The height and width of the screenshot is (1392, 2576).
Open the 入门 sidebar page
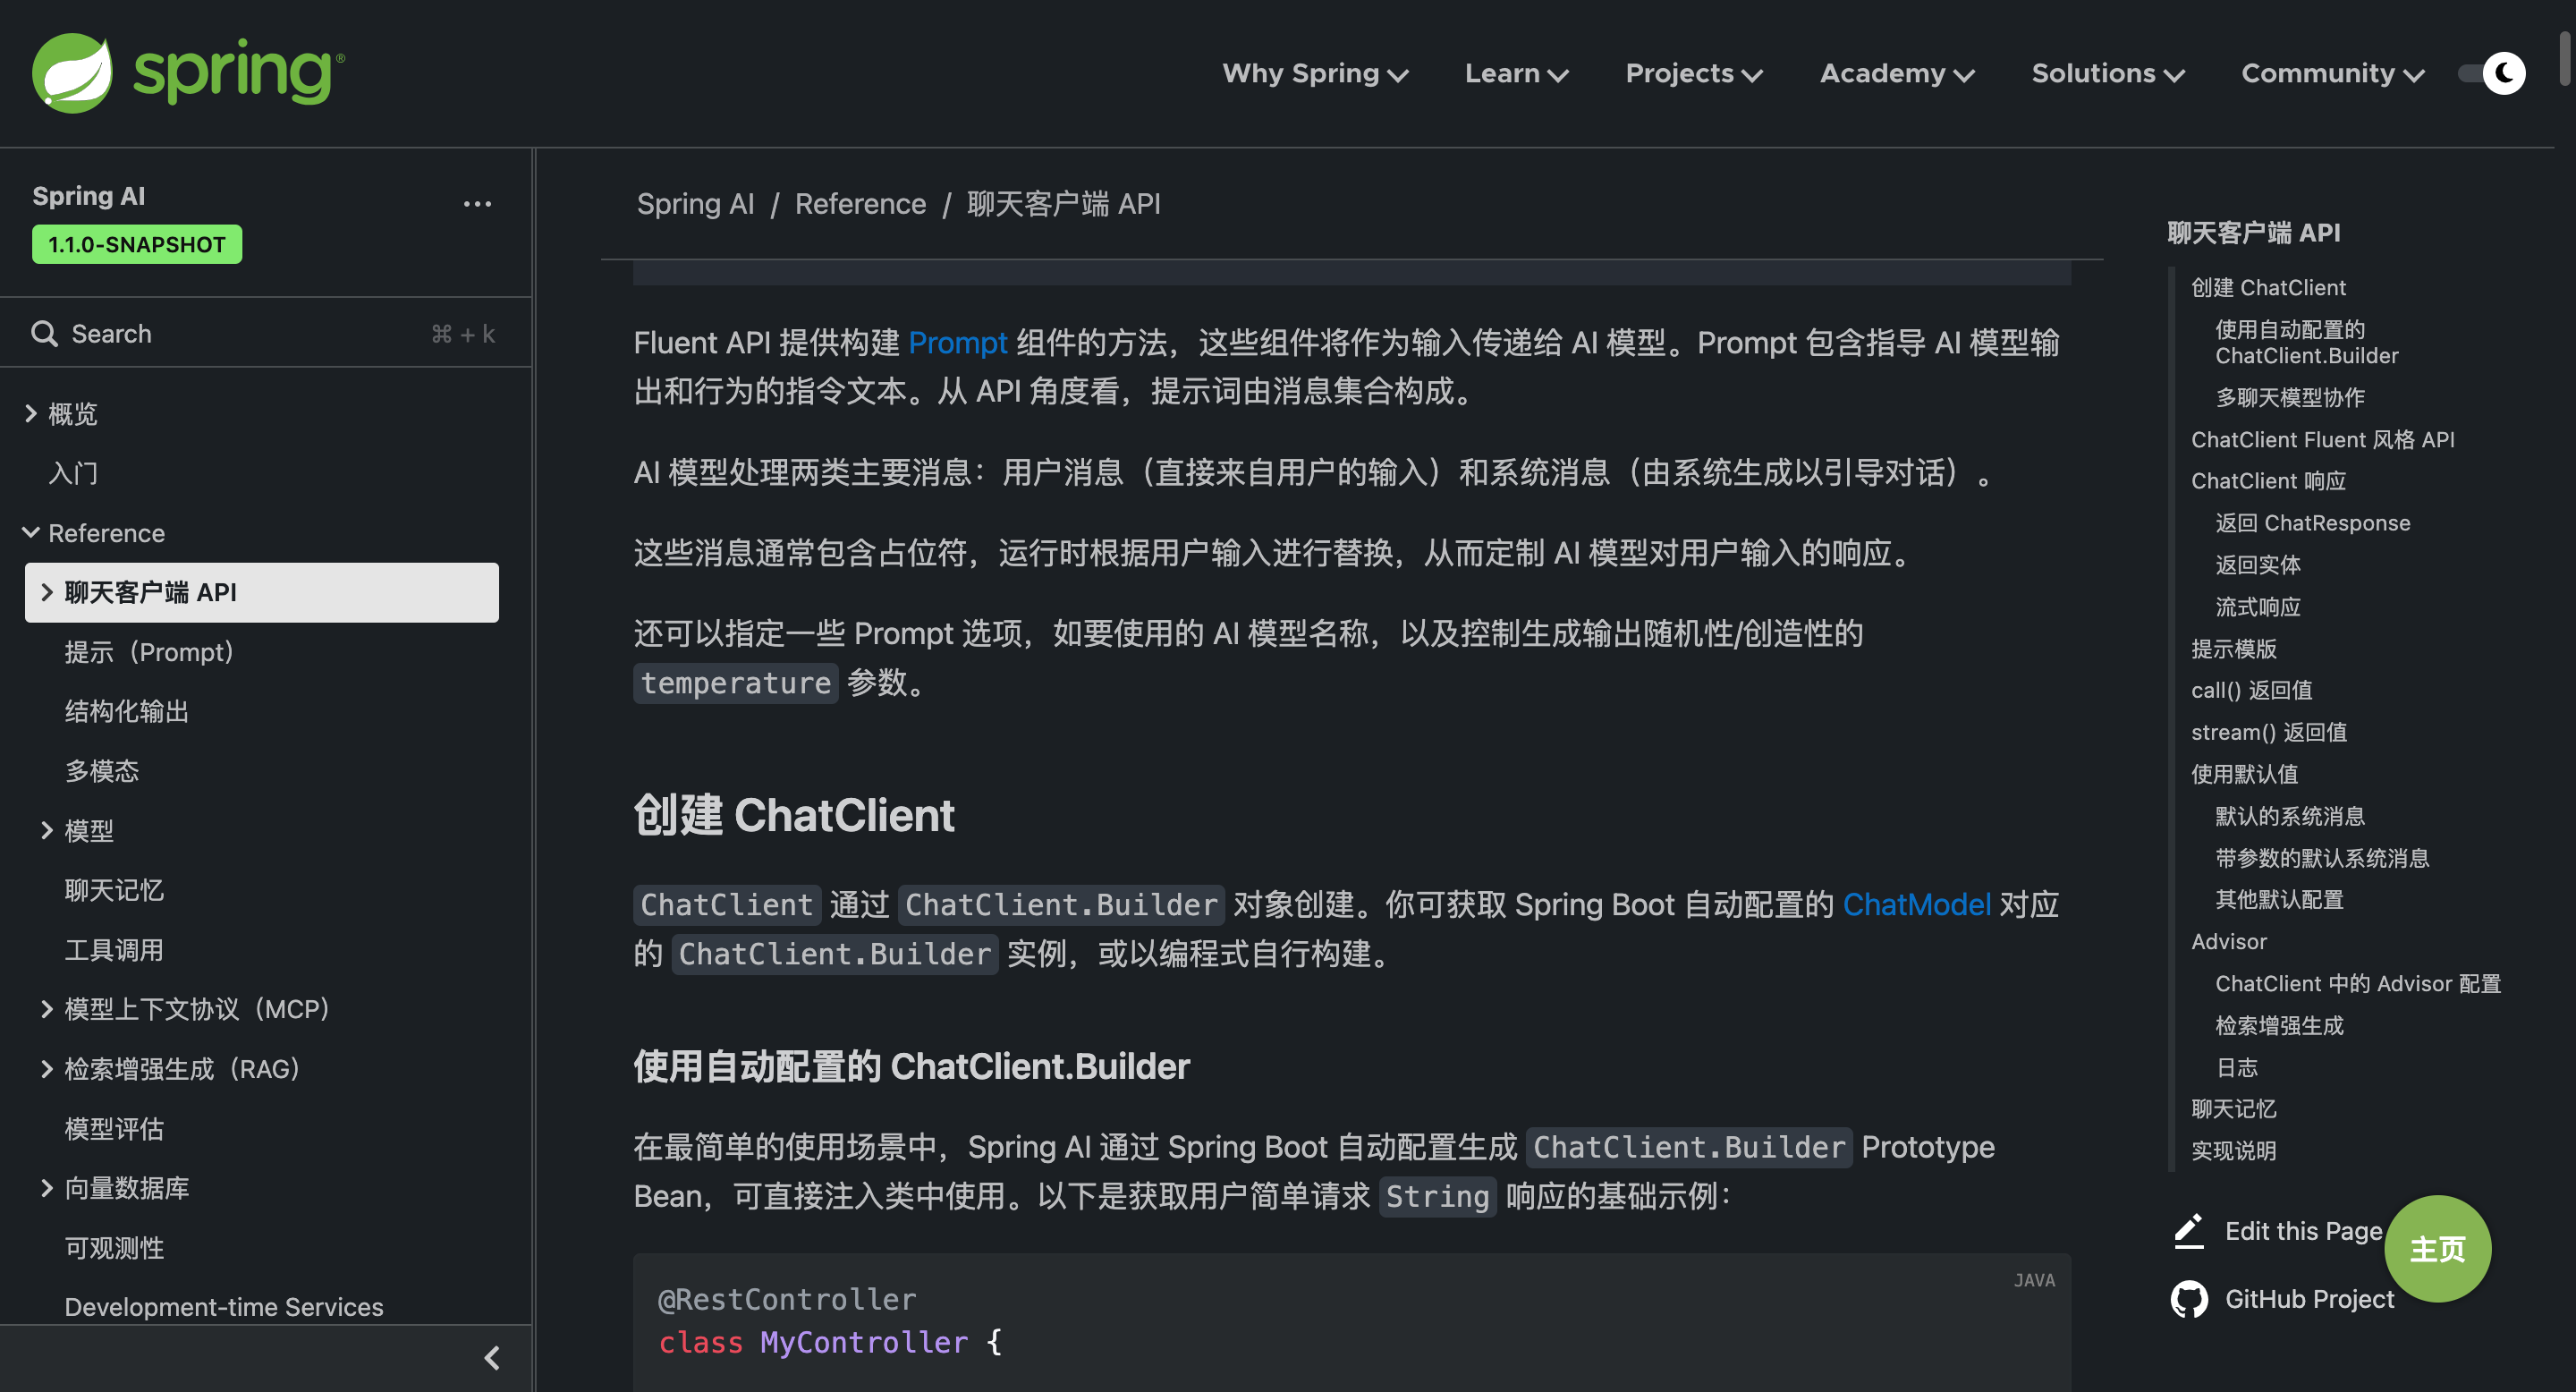coord(73,472)
